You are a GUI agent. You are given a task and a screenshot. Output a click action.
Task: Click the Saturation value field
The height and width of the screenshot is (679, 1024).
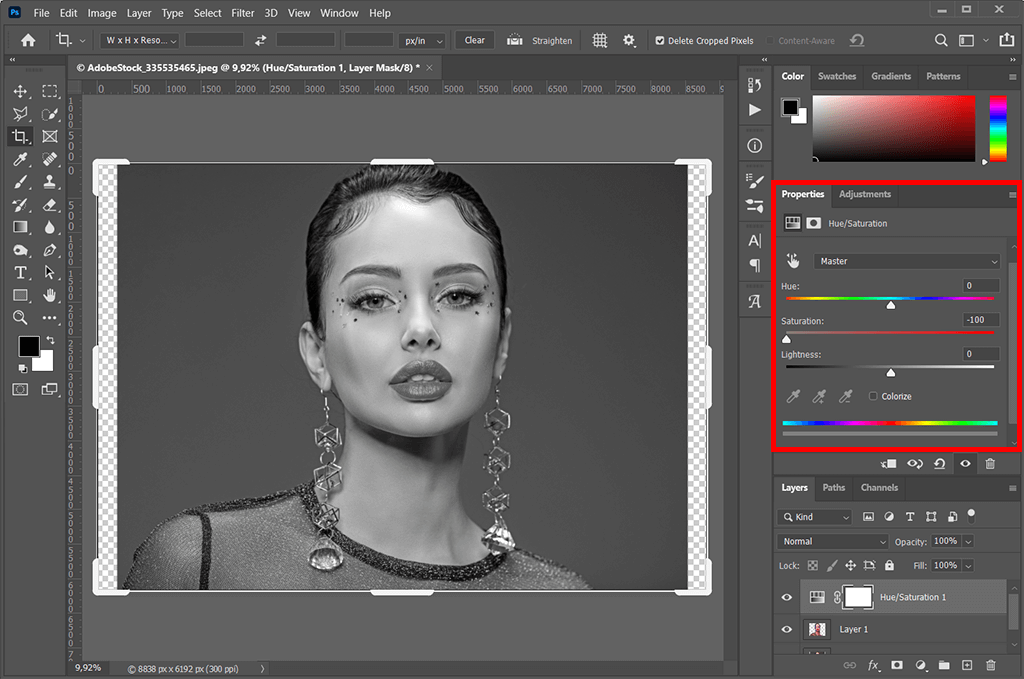982,320
